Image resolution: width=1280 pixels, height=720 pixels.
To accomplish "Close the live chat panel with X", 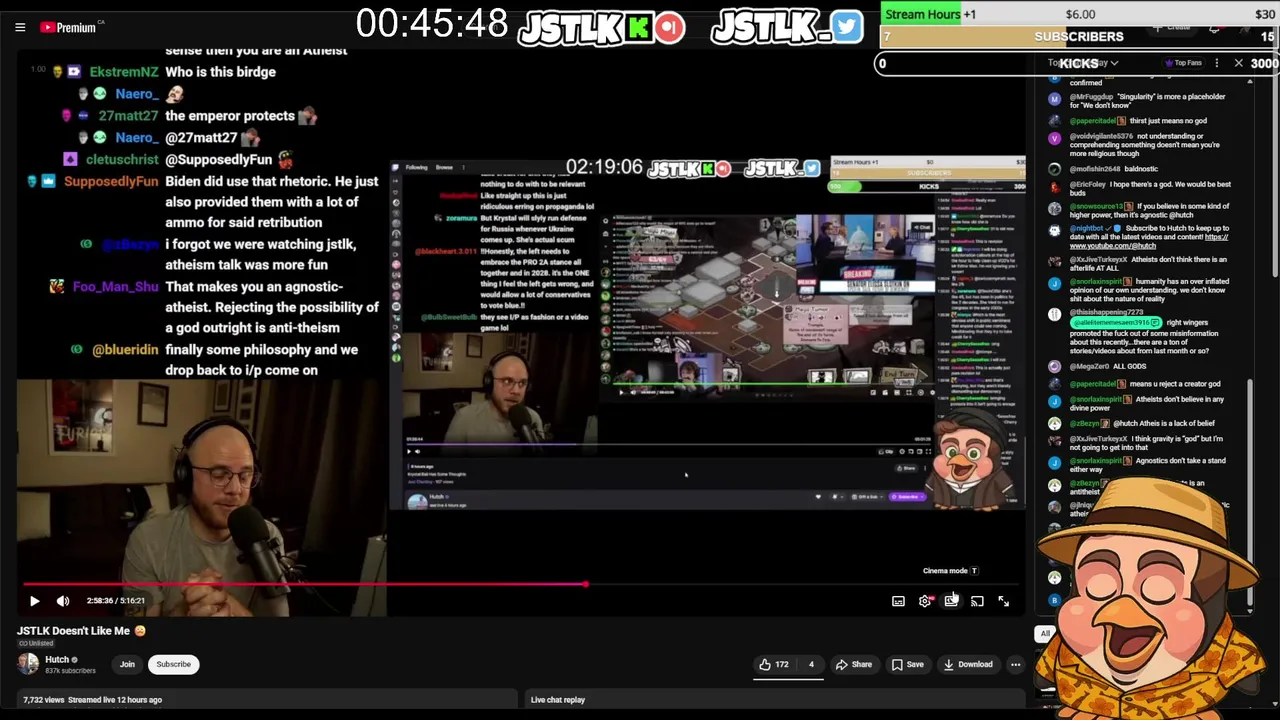I will point(1238,63).
